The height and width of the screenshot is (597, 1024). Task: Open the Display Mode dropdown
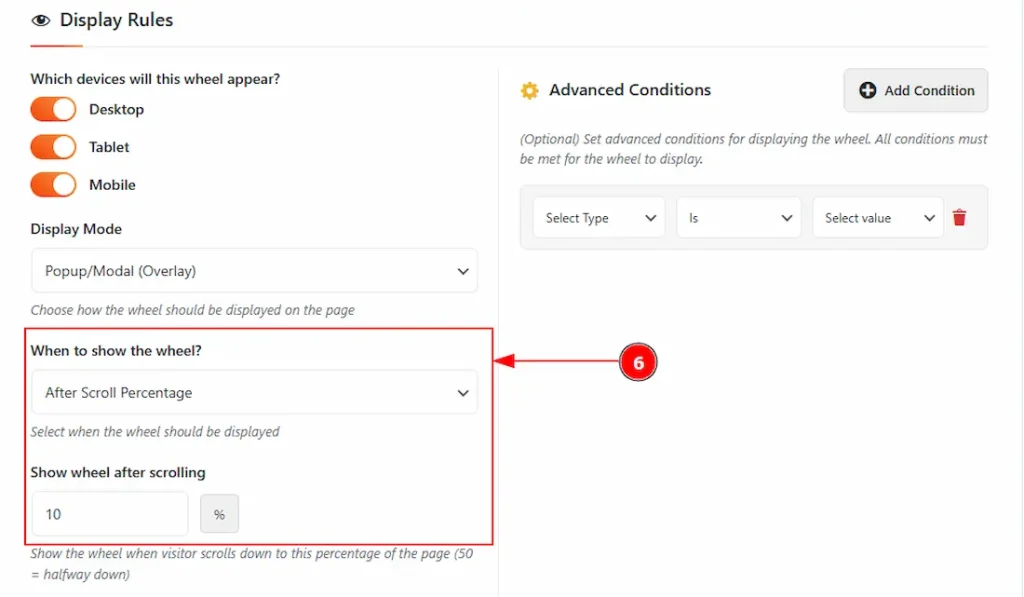point(254,271)
